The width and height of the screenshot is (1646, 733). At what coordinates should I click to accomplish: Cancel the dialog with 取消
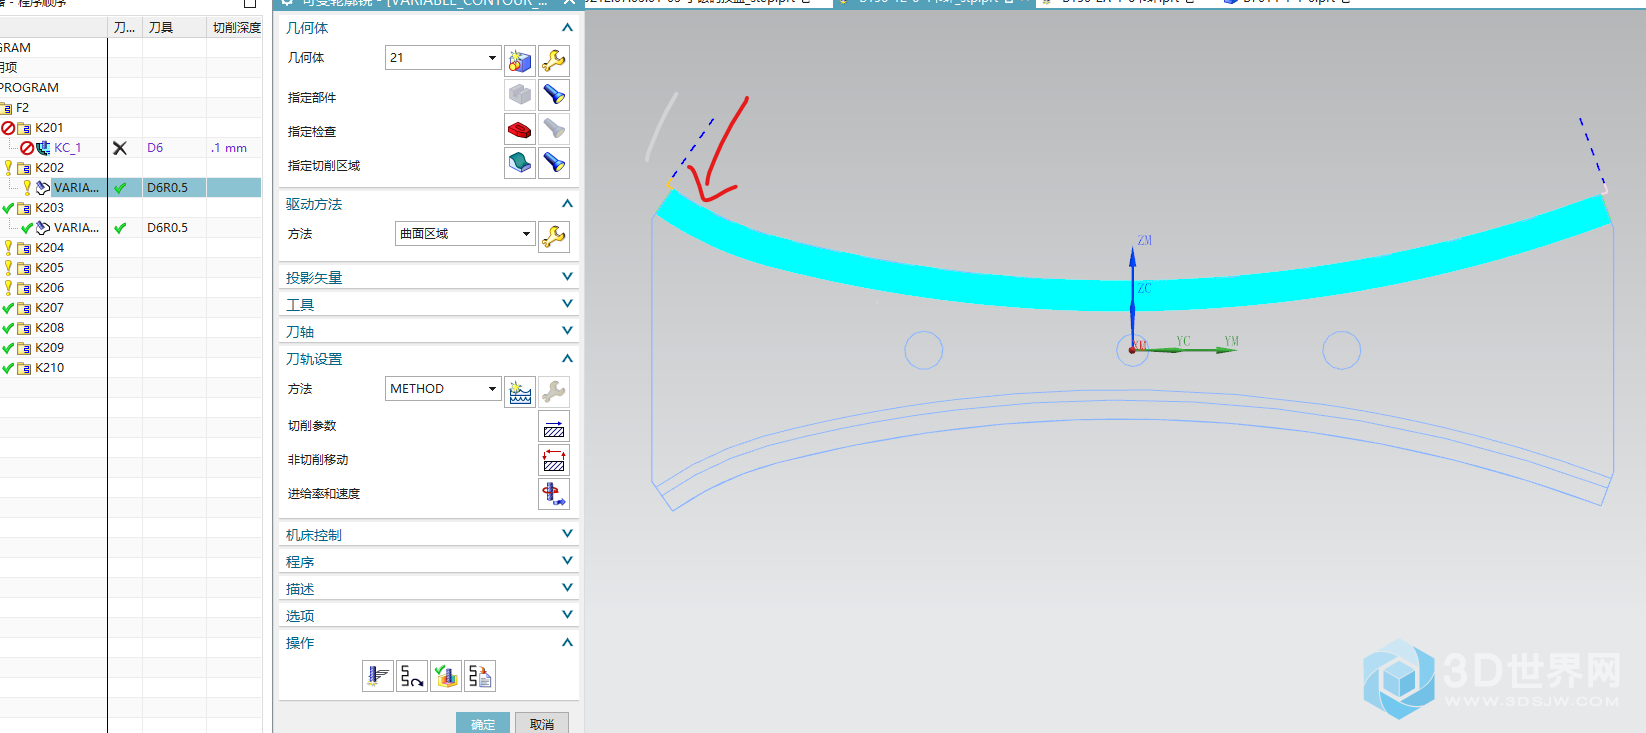click(542, 723)
